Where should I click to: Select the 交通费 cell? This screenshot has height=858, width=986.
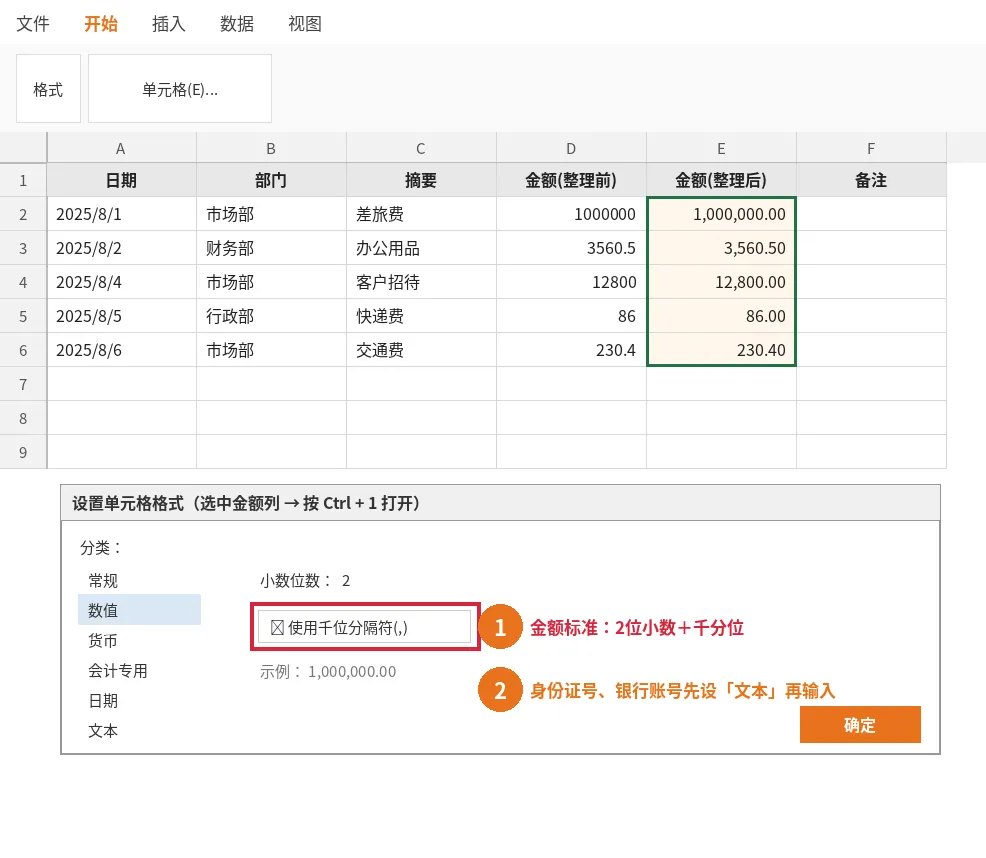pos(421,350)
